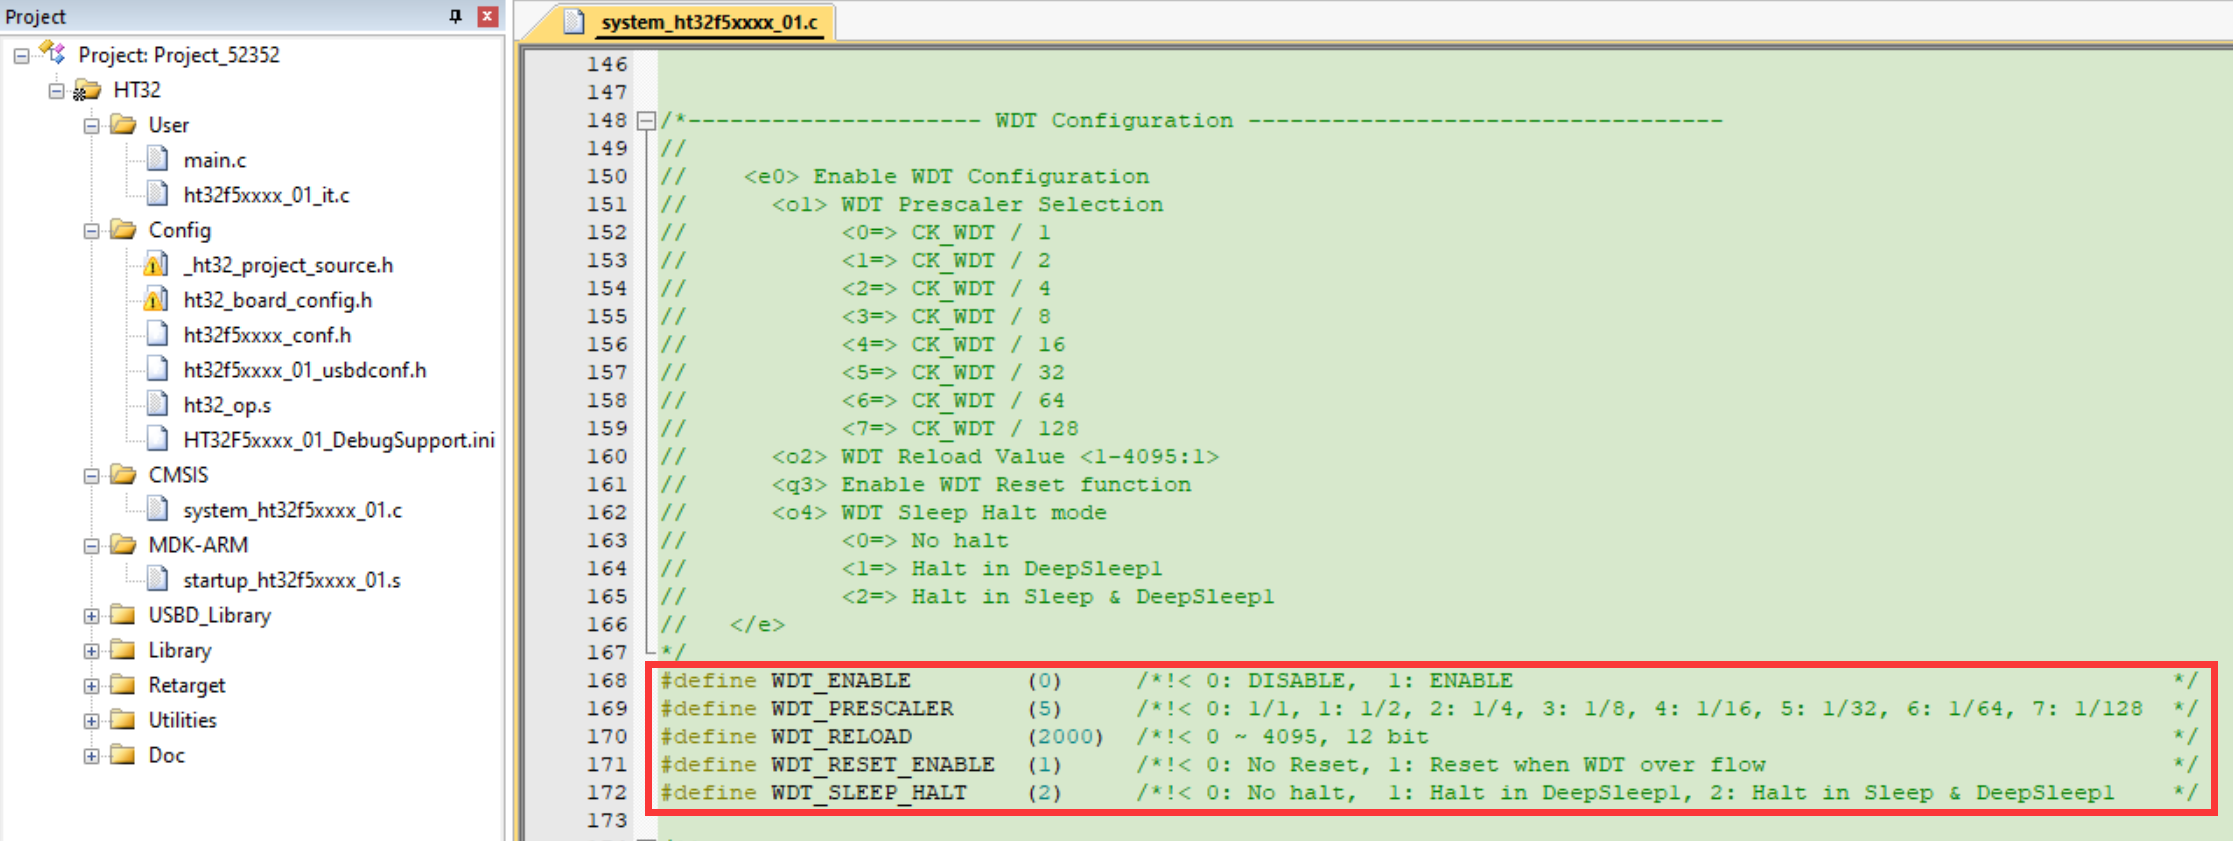Click the ht32_board_config.h warning icon
This screenshot has height=841, width=2233.
pyautogui.click(x=156, y=300)
